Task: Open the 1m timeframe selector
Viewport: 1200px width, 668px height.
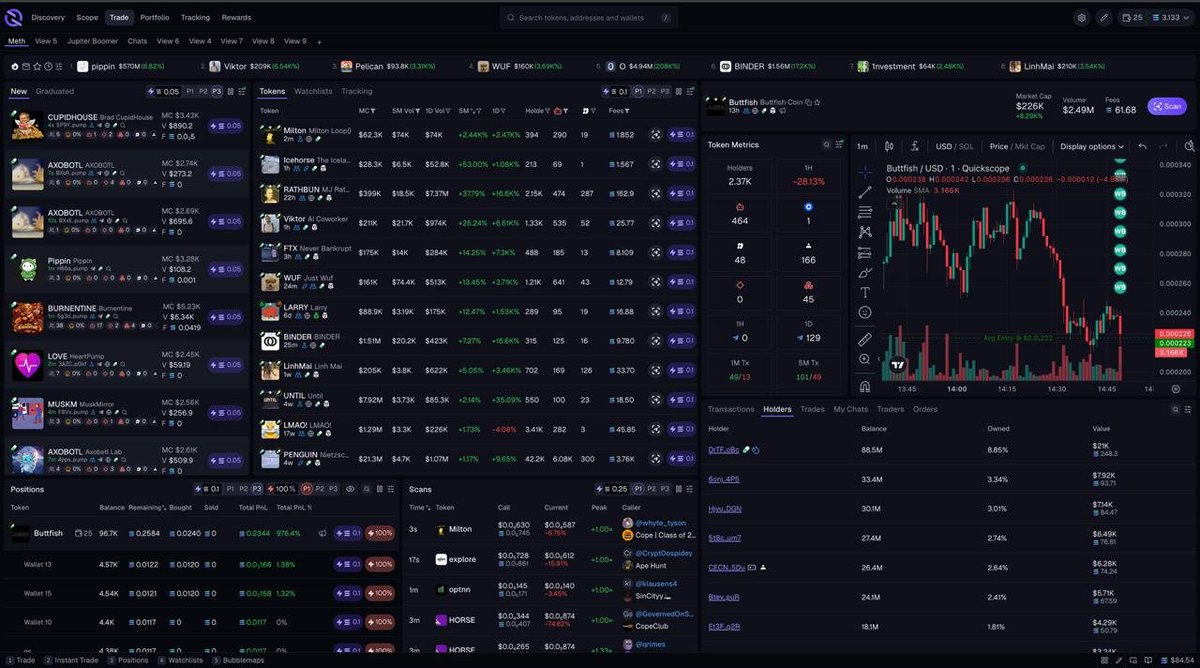Action: (x=861, y=146)
